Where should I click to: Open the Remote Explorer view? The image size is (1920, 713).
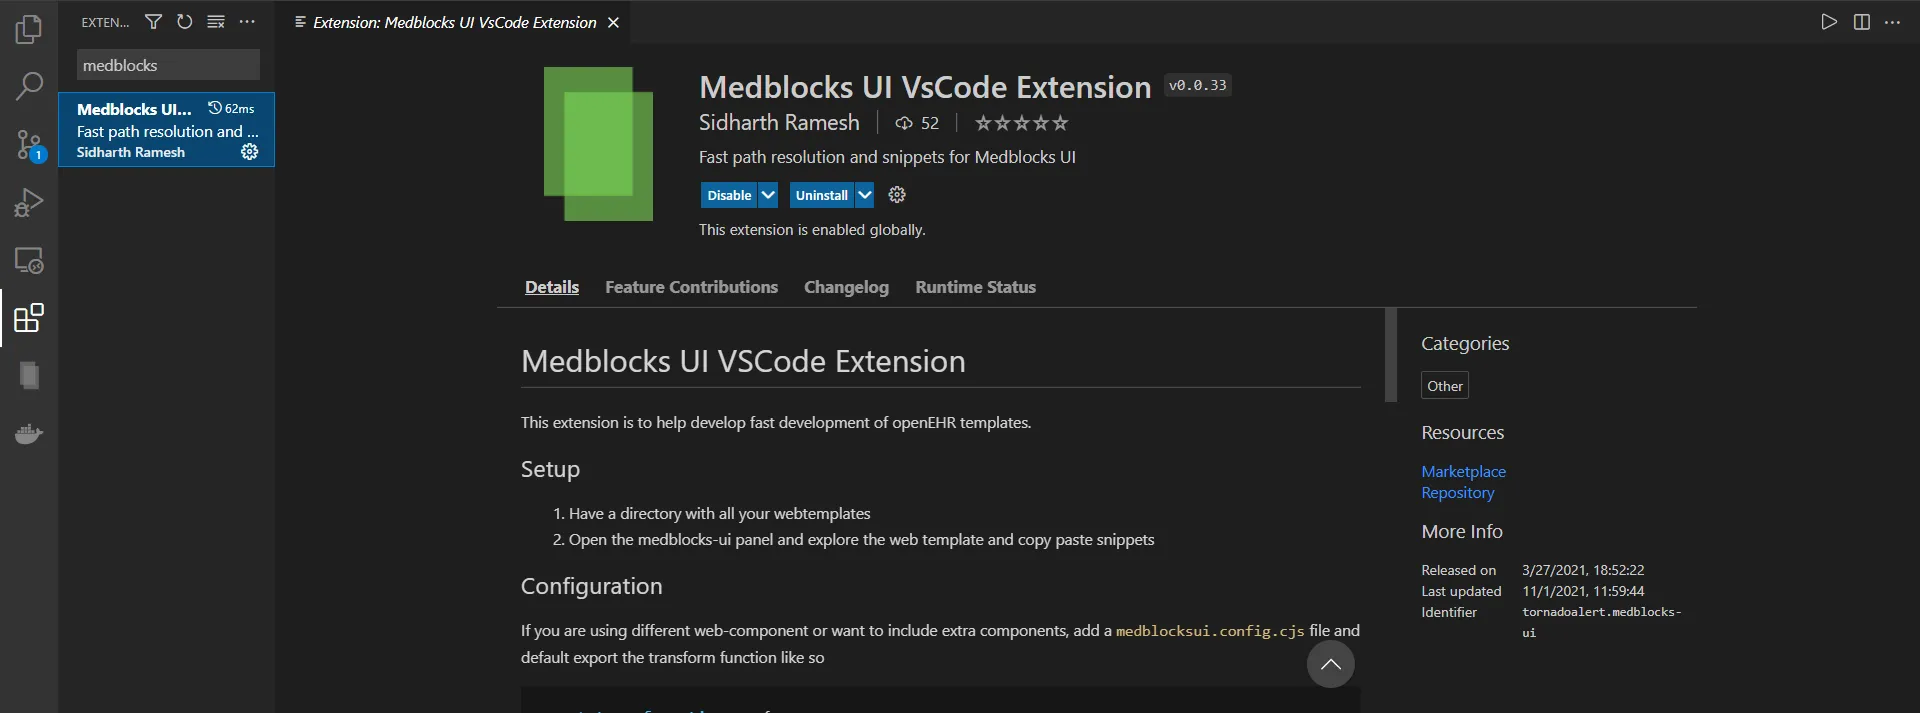click(x=29, y=260)
